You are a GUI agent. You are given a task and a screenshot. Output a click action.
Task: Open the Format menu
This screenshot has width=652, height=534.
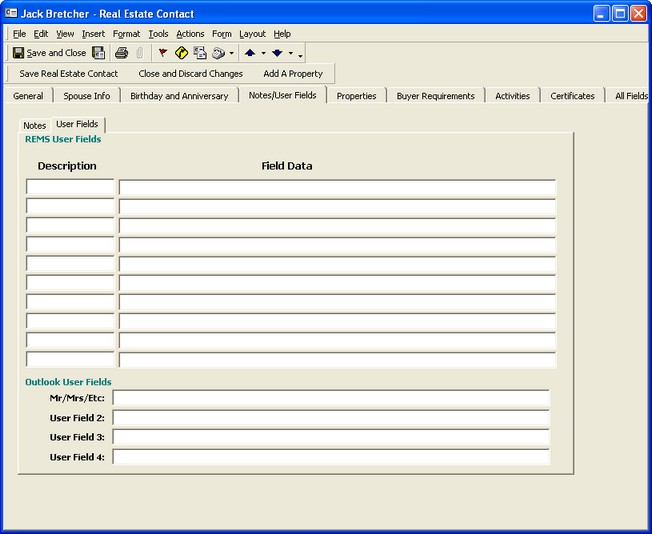click(x=126, y=34)
